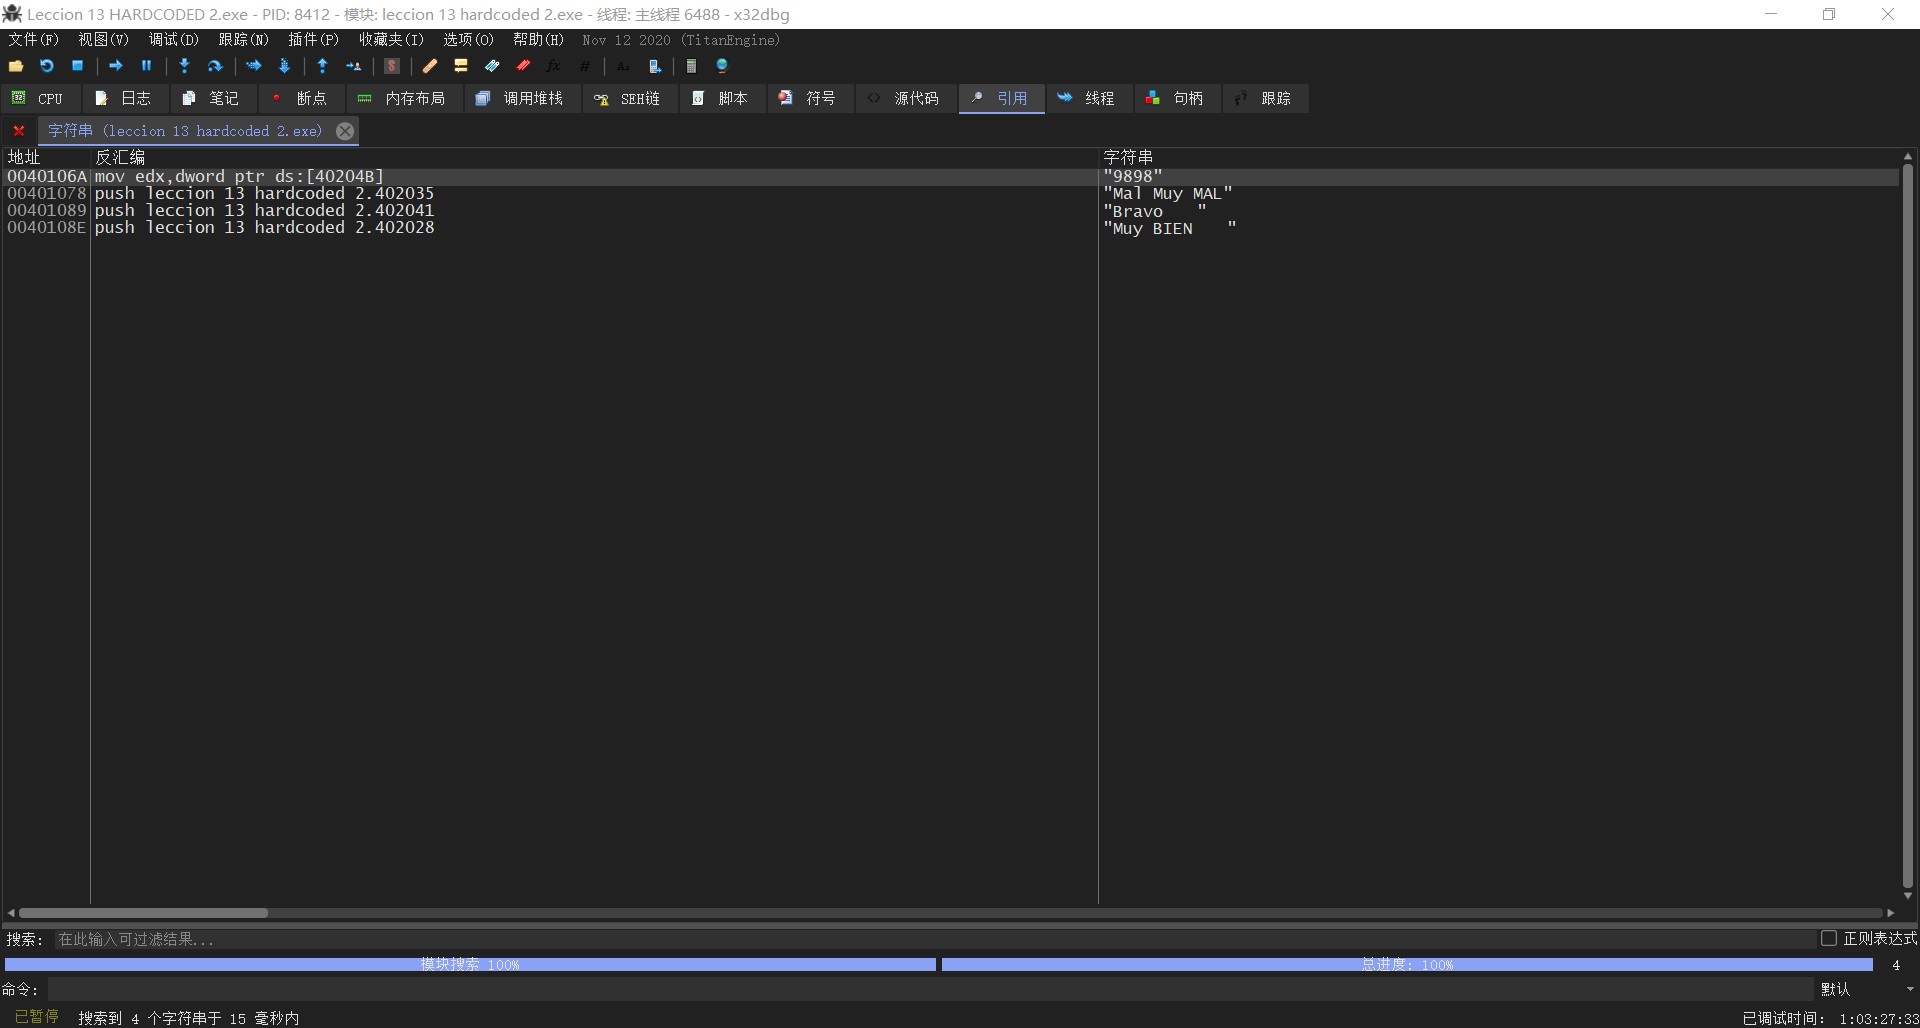Open the Scylla plugin icon
Viewport: 1920px width, 1028px height.
pyautogui.click(x=392, y=66)
